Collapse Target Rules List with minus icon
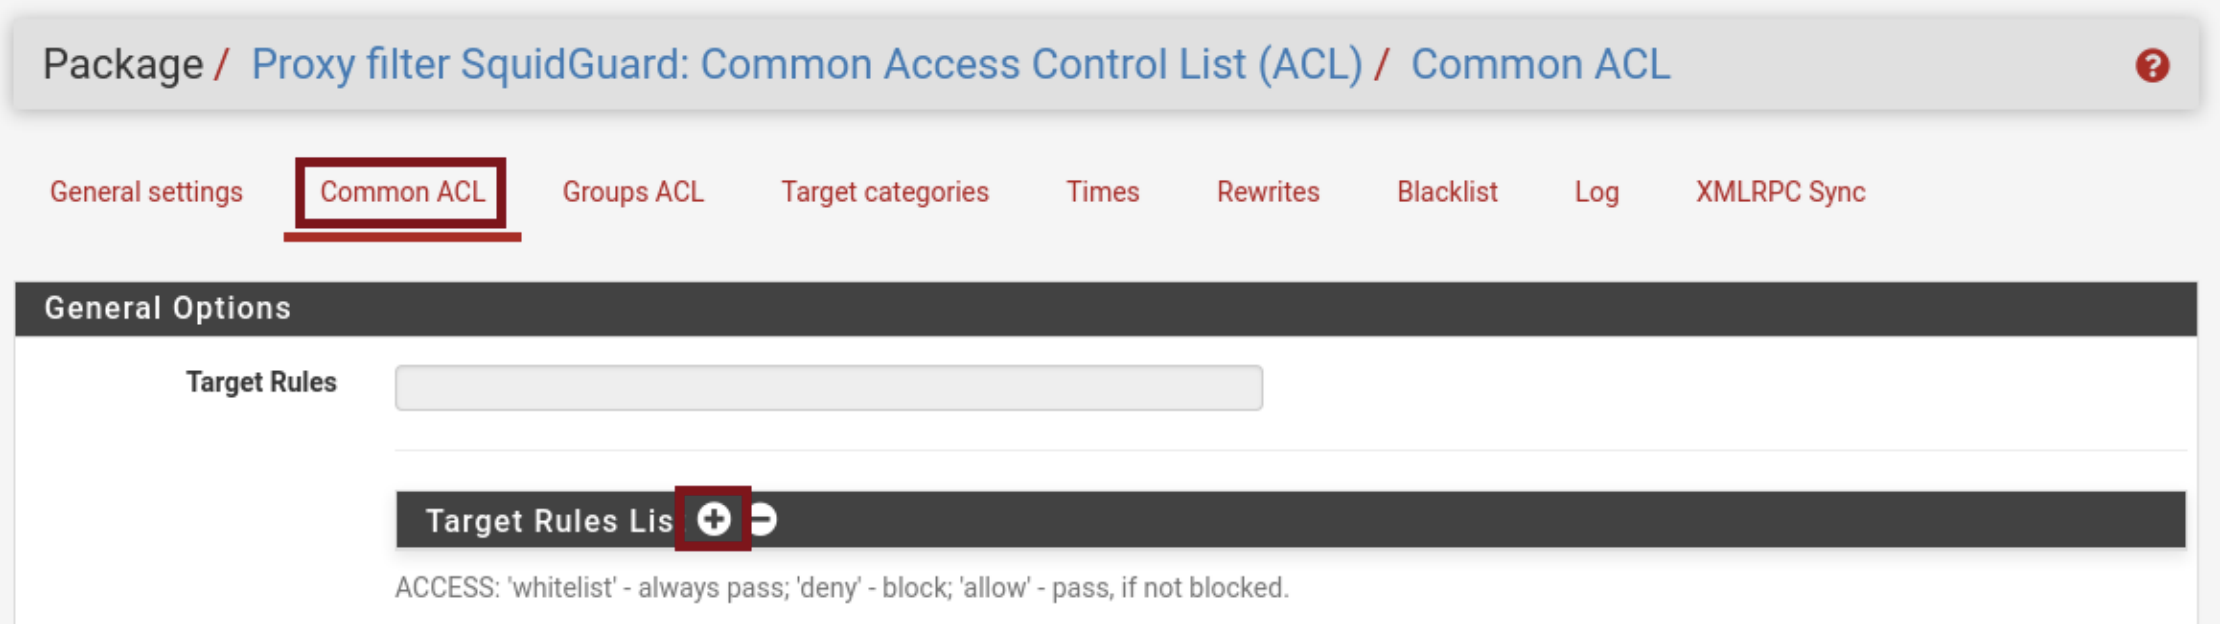The width and height of the screenshot is (2220, 624). coord(764,519)
